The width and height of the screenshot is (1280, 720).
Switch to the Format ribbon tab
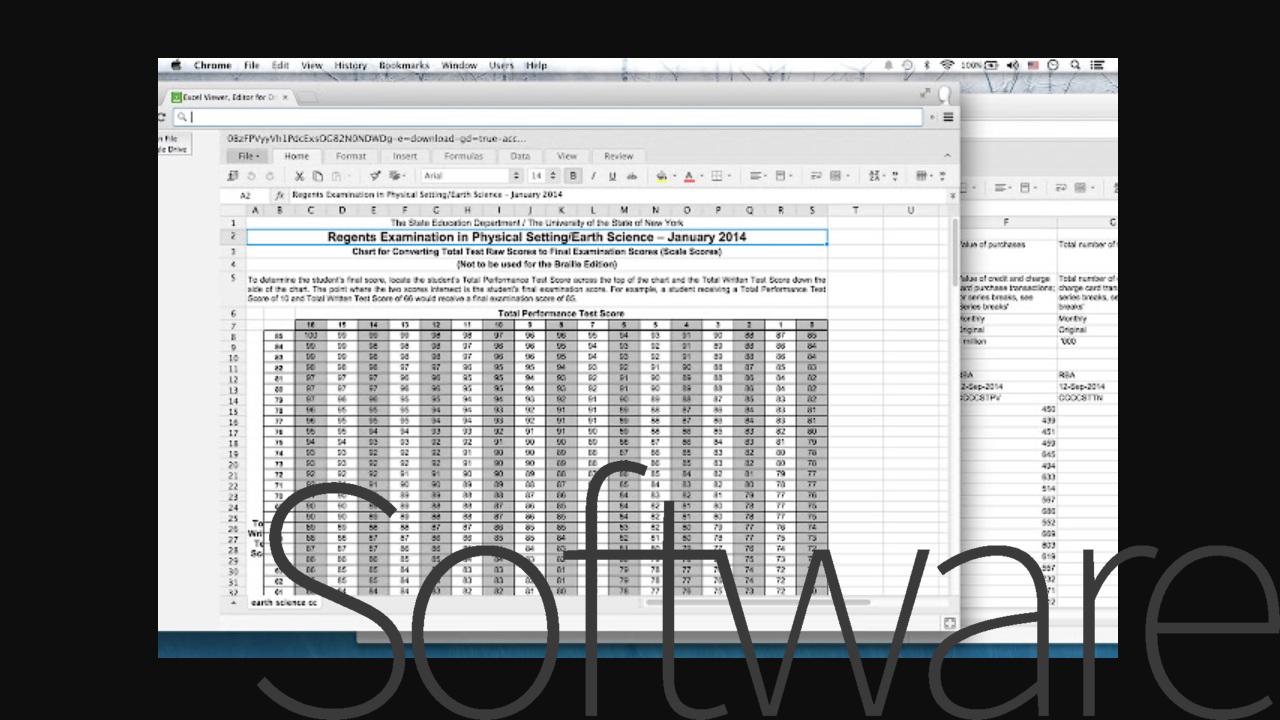tap(351, 156)
